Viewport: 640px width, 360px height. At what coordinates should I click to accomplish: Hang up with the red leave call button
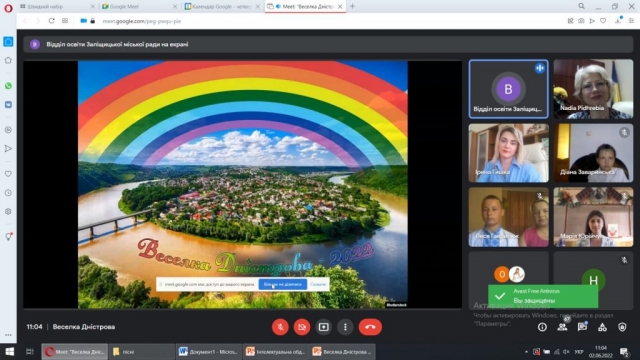(370, 327)
